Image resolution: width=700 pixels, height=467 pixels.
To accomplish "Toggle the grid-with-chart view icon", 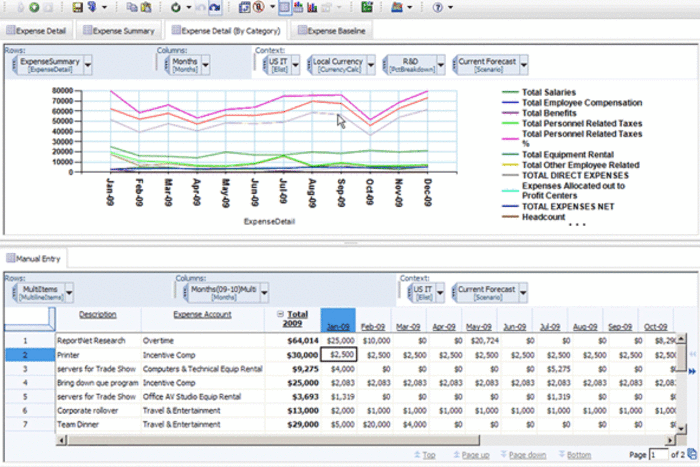I will tap(298, 8).
